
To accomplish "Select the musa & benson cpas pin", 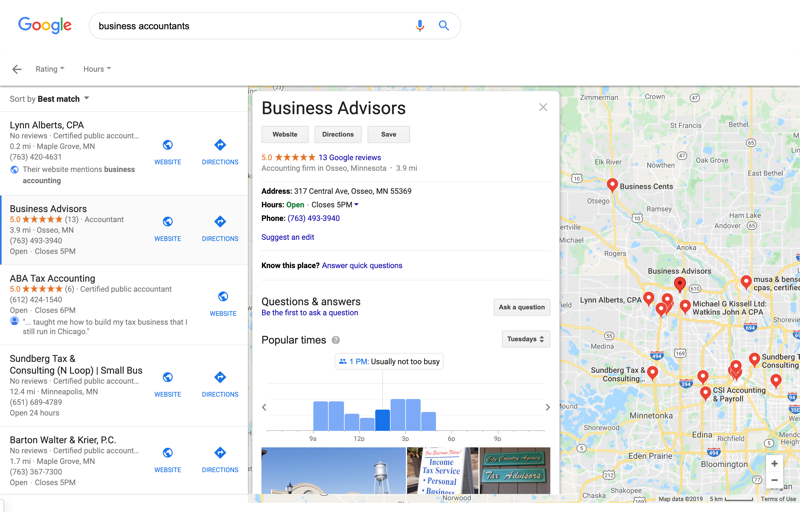I will point(746,282).
